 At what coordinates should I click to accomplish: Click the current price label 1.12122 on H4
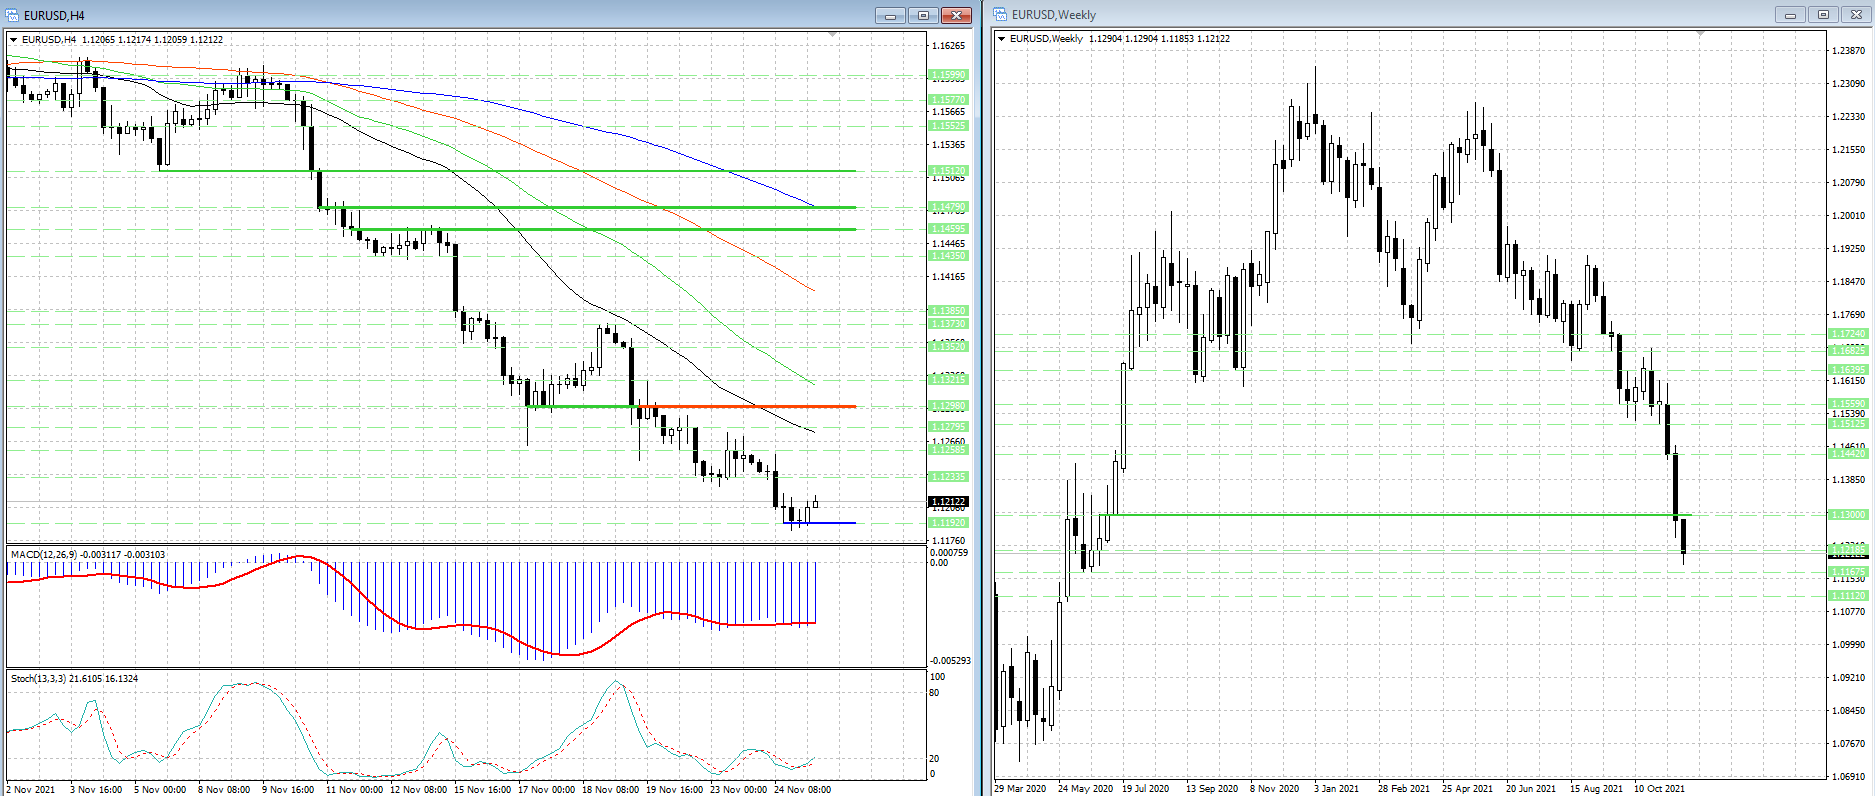948,502
